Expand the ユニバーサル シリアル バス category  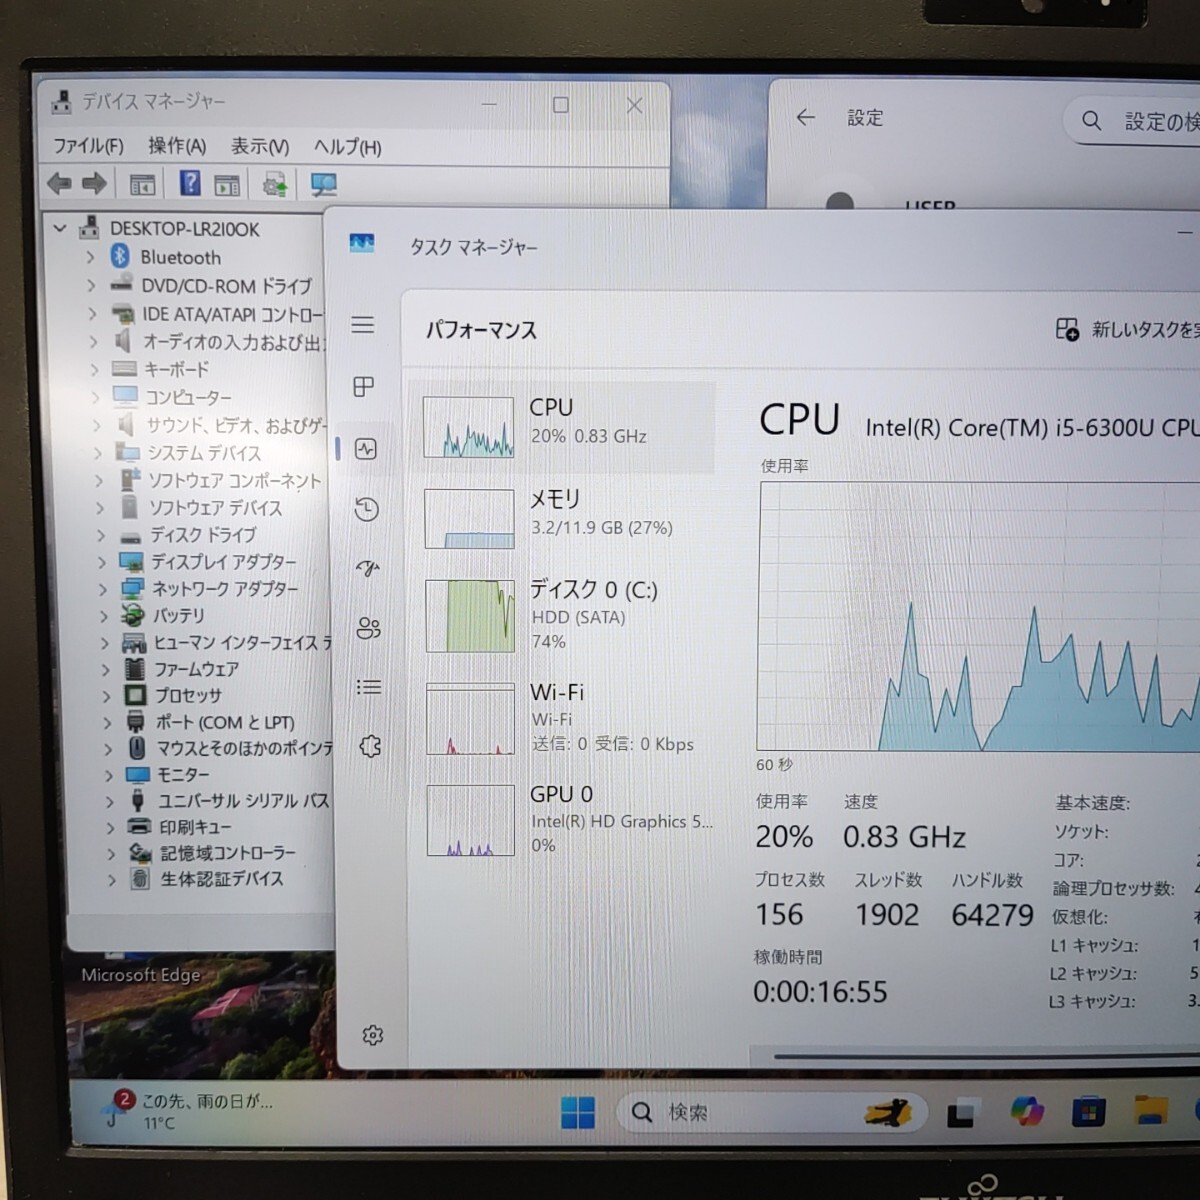pyautogui.click(x=110, y=801)
